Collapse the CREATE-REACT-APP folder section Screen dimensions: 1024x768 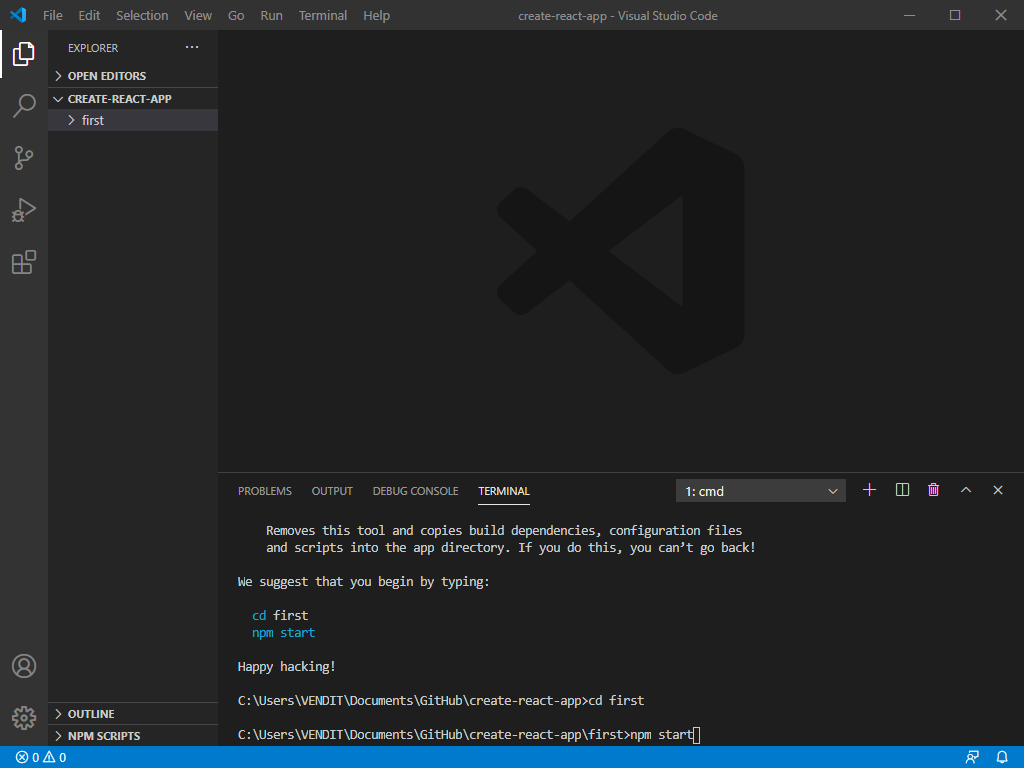133,99
